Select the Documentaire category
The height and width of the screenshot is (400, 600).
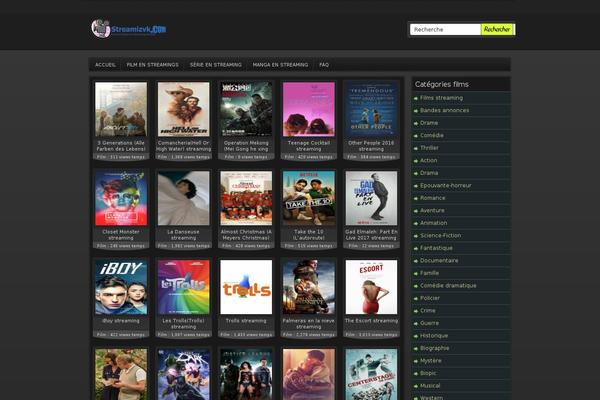(439, 261)
